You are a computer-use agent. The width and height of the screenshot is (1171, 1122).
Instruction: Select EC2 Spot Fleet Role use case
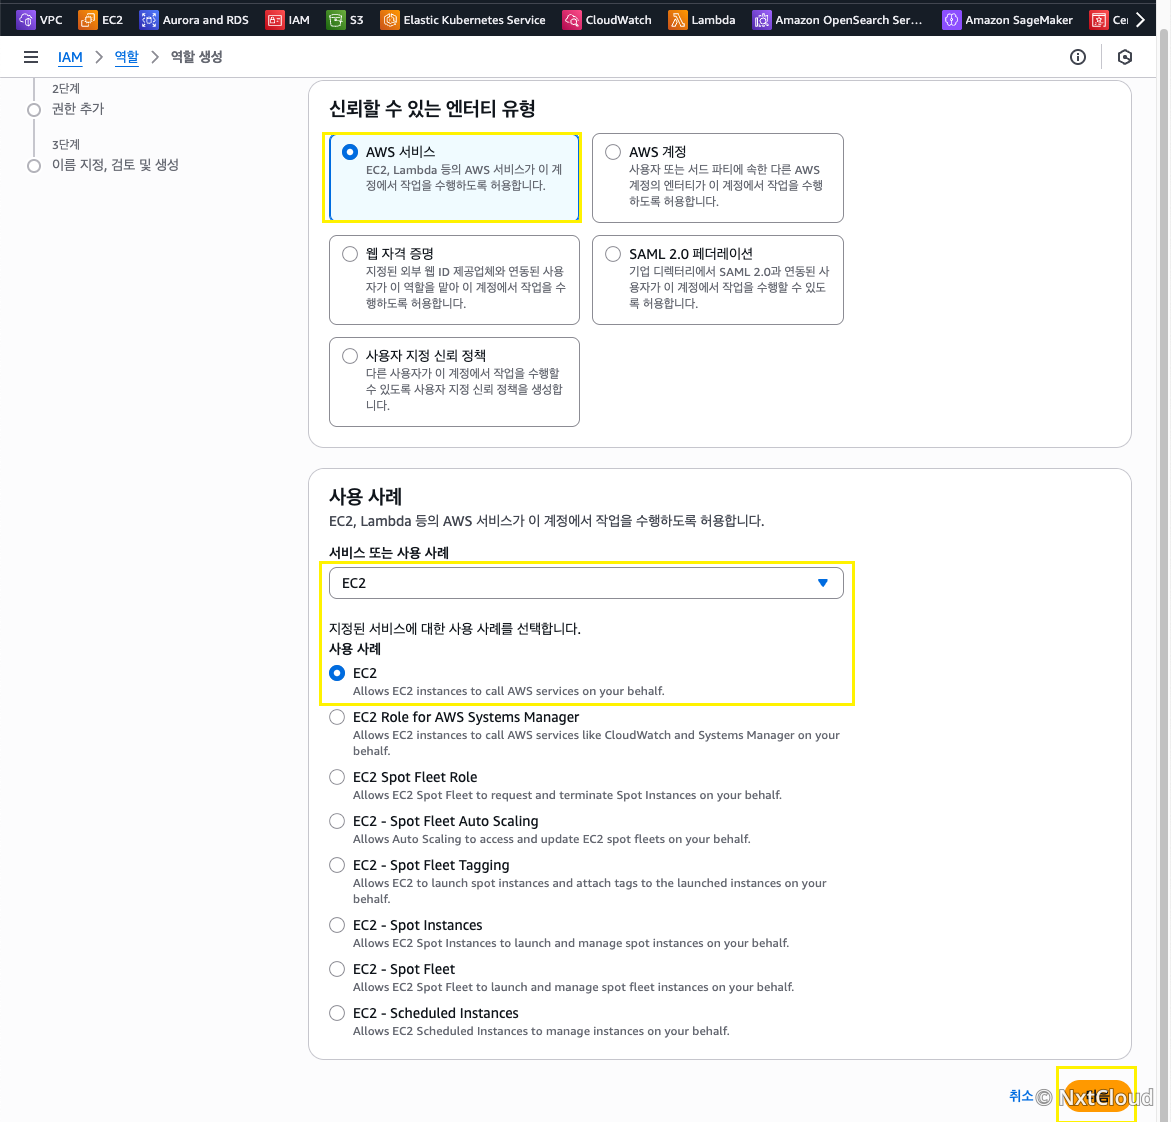[338, 777]
